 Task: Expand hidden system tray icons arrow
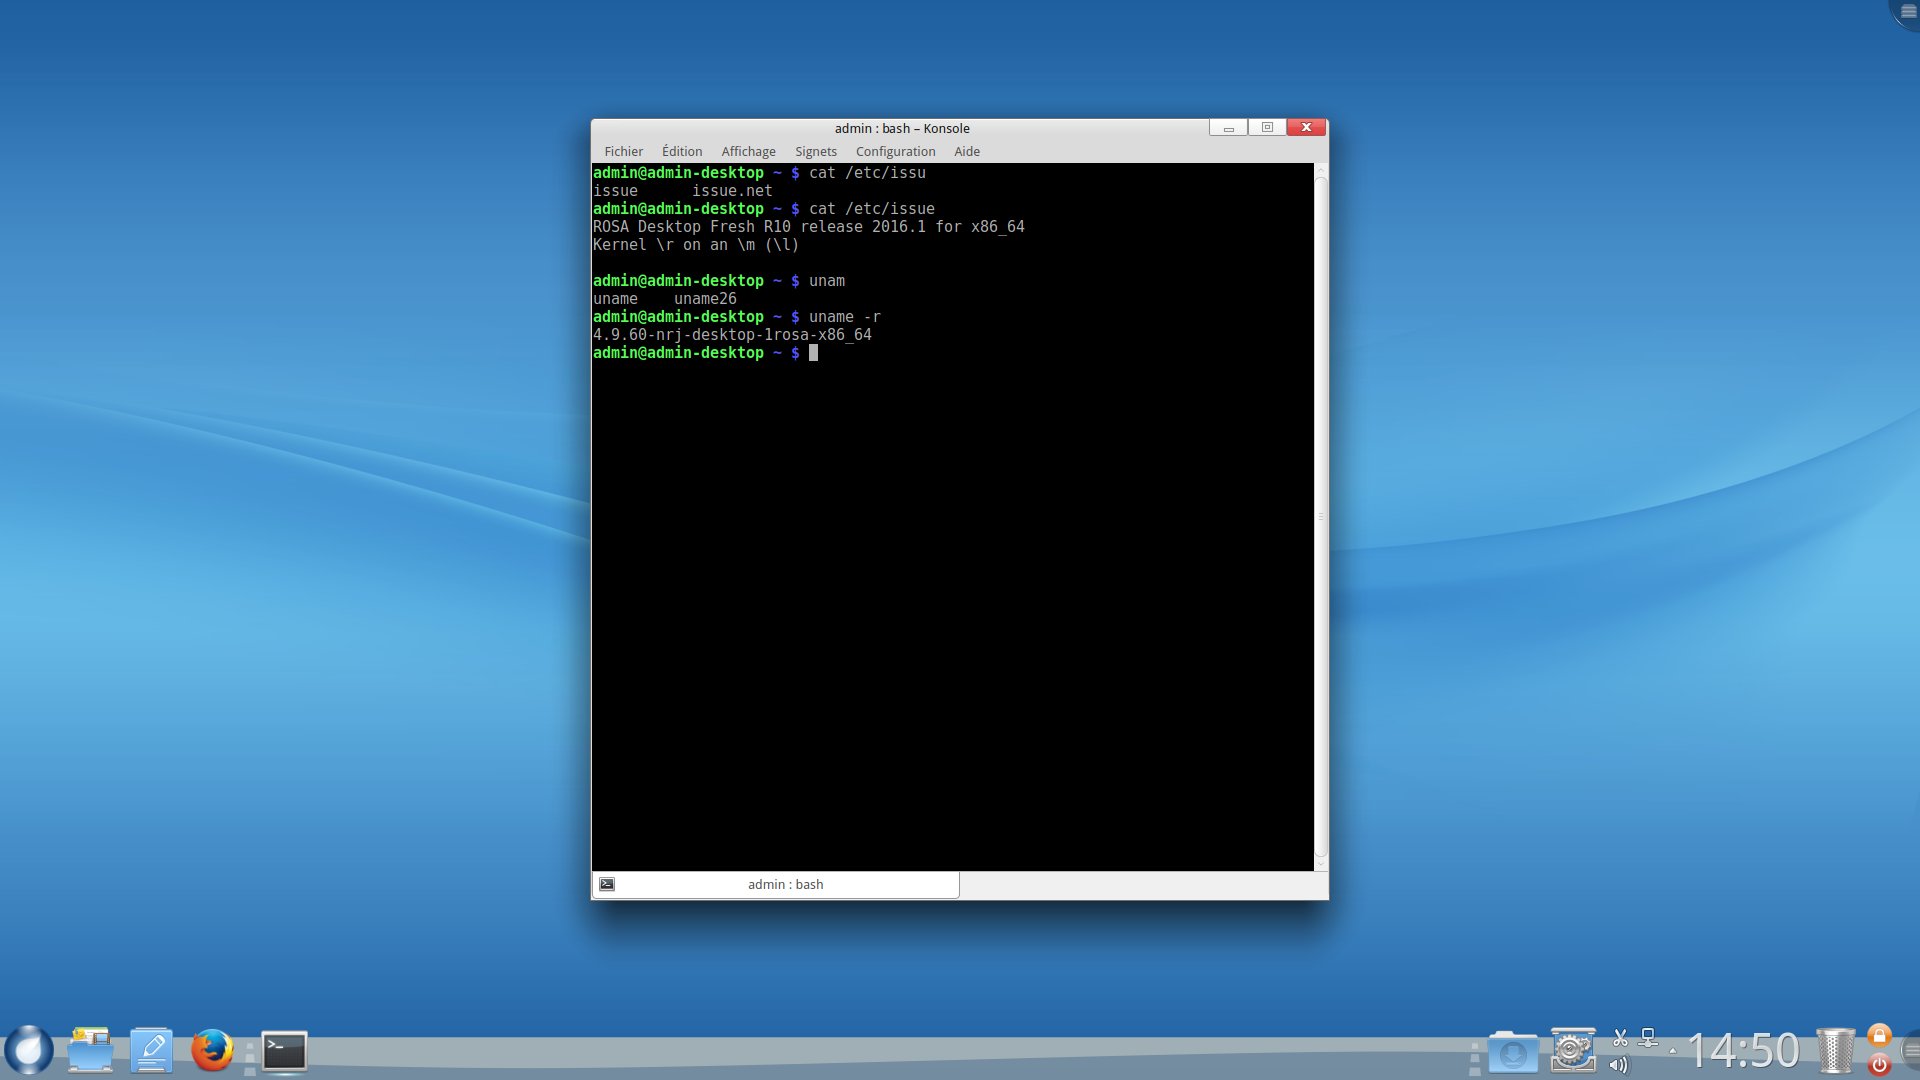point(1673,1051)
